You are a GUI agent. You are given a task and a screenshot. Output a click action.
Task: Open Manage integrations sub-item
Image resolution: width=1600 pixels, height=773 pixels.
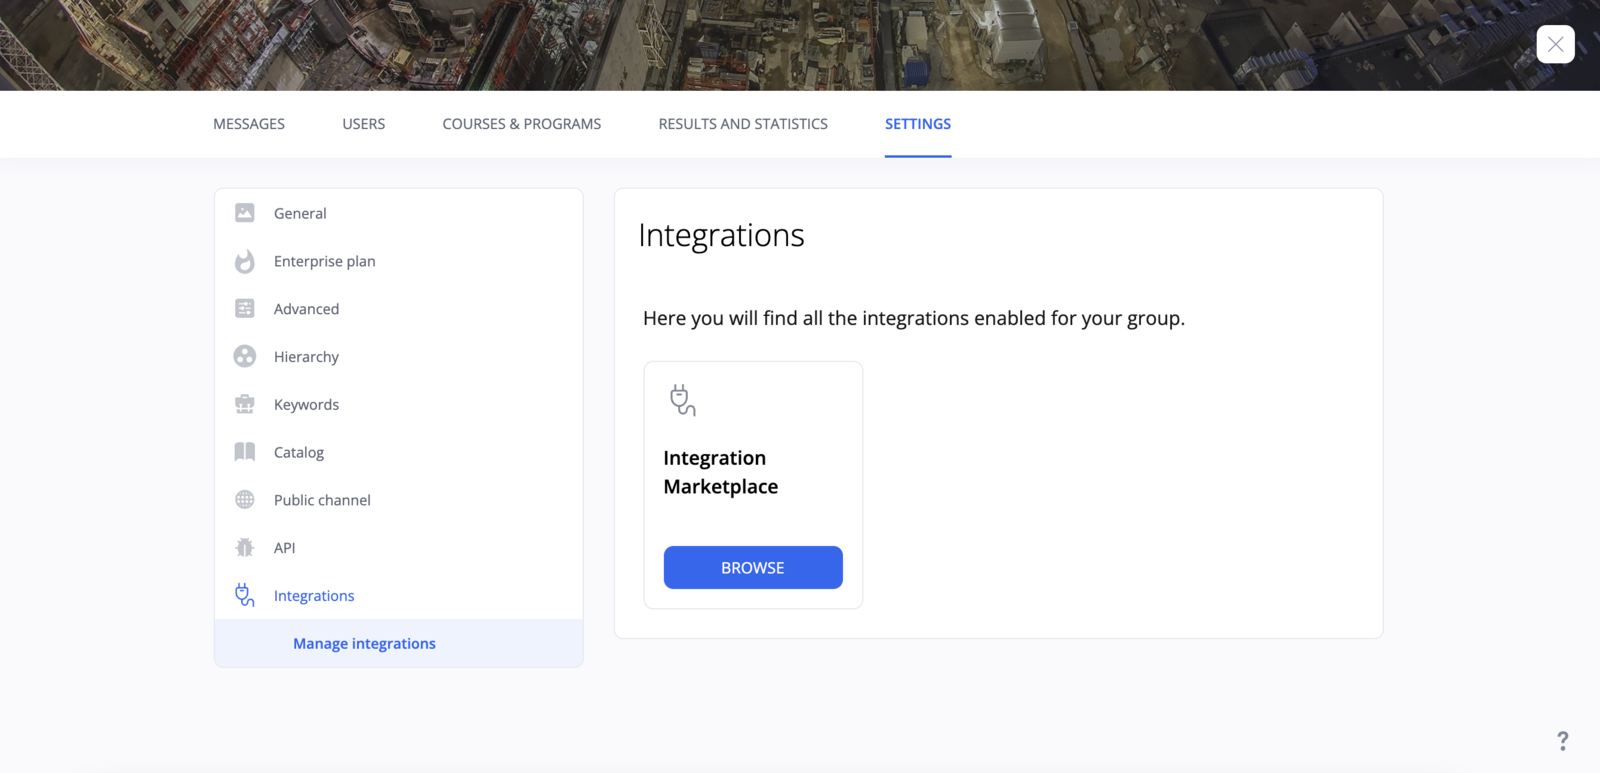398,643
